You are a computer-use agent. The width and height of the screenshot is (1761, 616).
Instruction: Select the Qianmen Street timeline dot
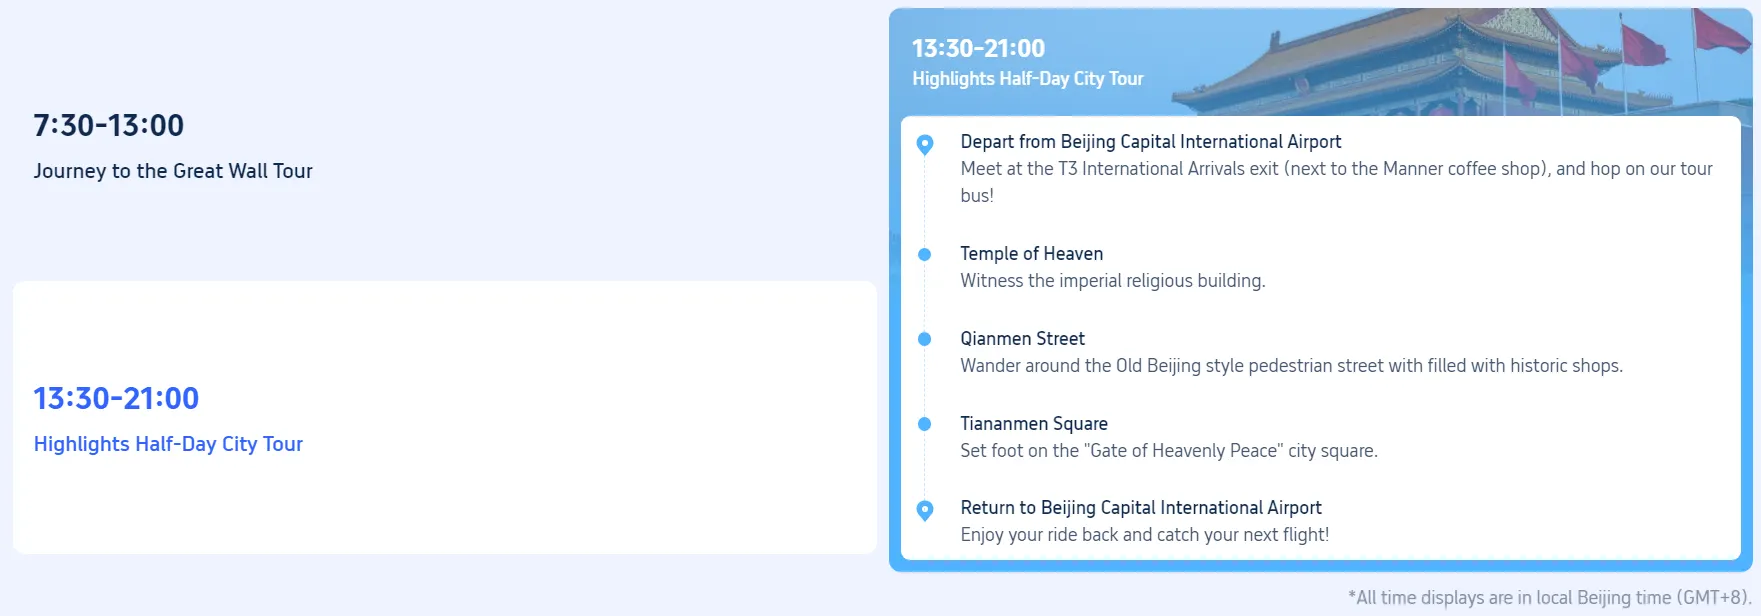click(924, 339)
